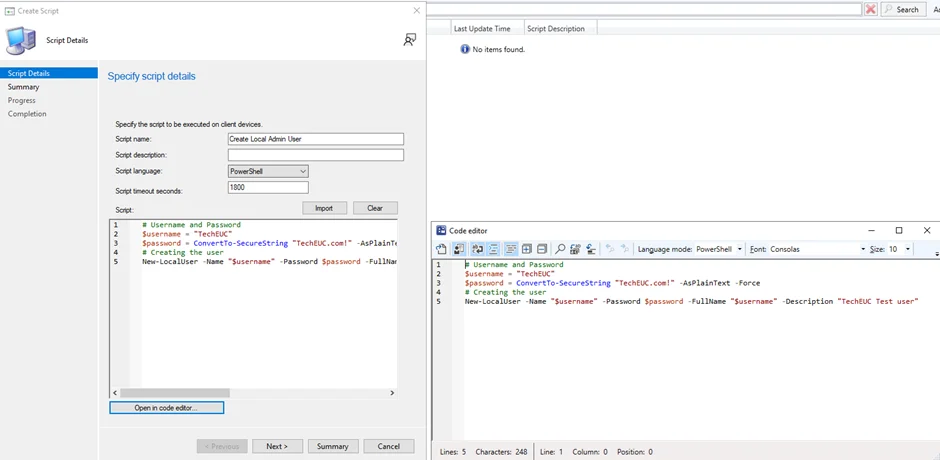Click the Clear button
The image size is (940, 460).
pos(375,208)
